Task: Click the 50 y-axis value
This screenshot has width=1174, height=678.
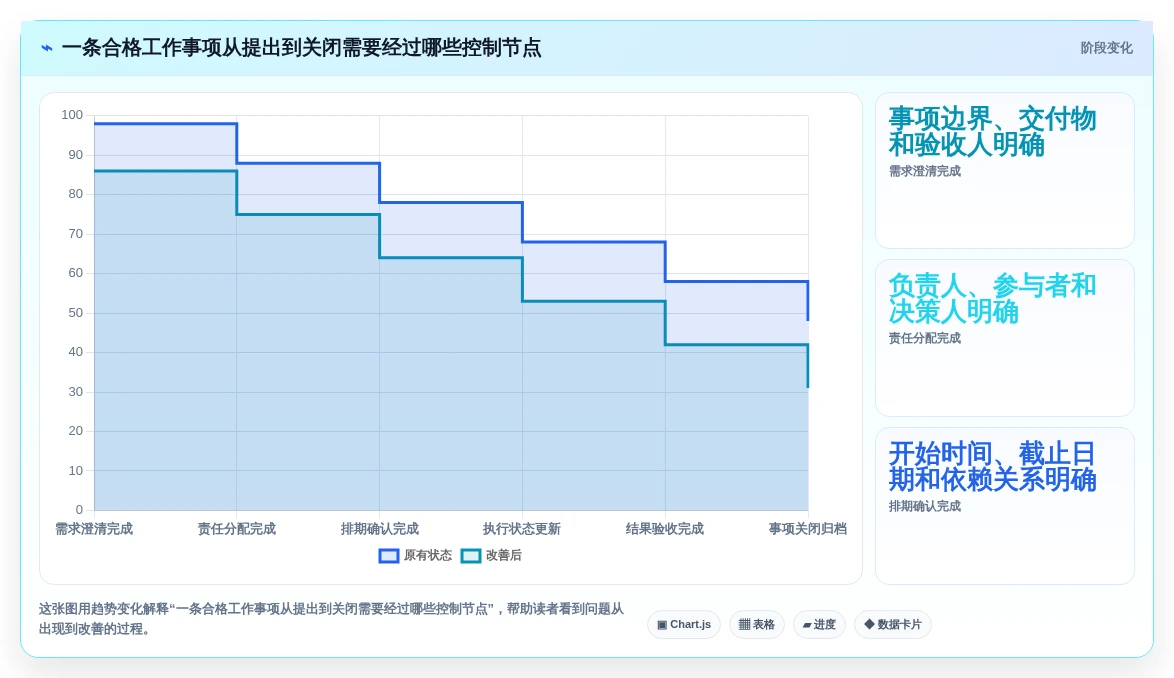Action: (76, 313)
